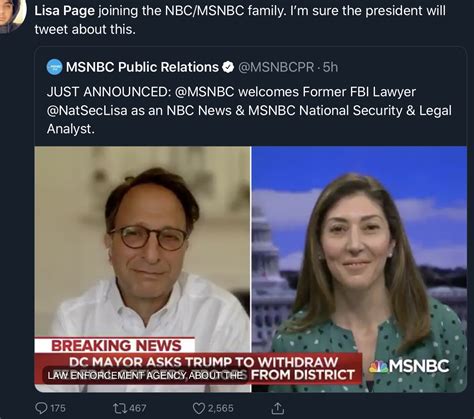Open the right video frame with woman in green
This screenshot has height=419, width=474.
(x=359, y=269)
